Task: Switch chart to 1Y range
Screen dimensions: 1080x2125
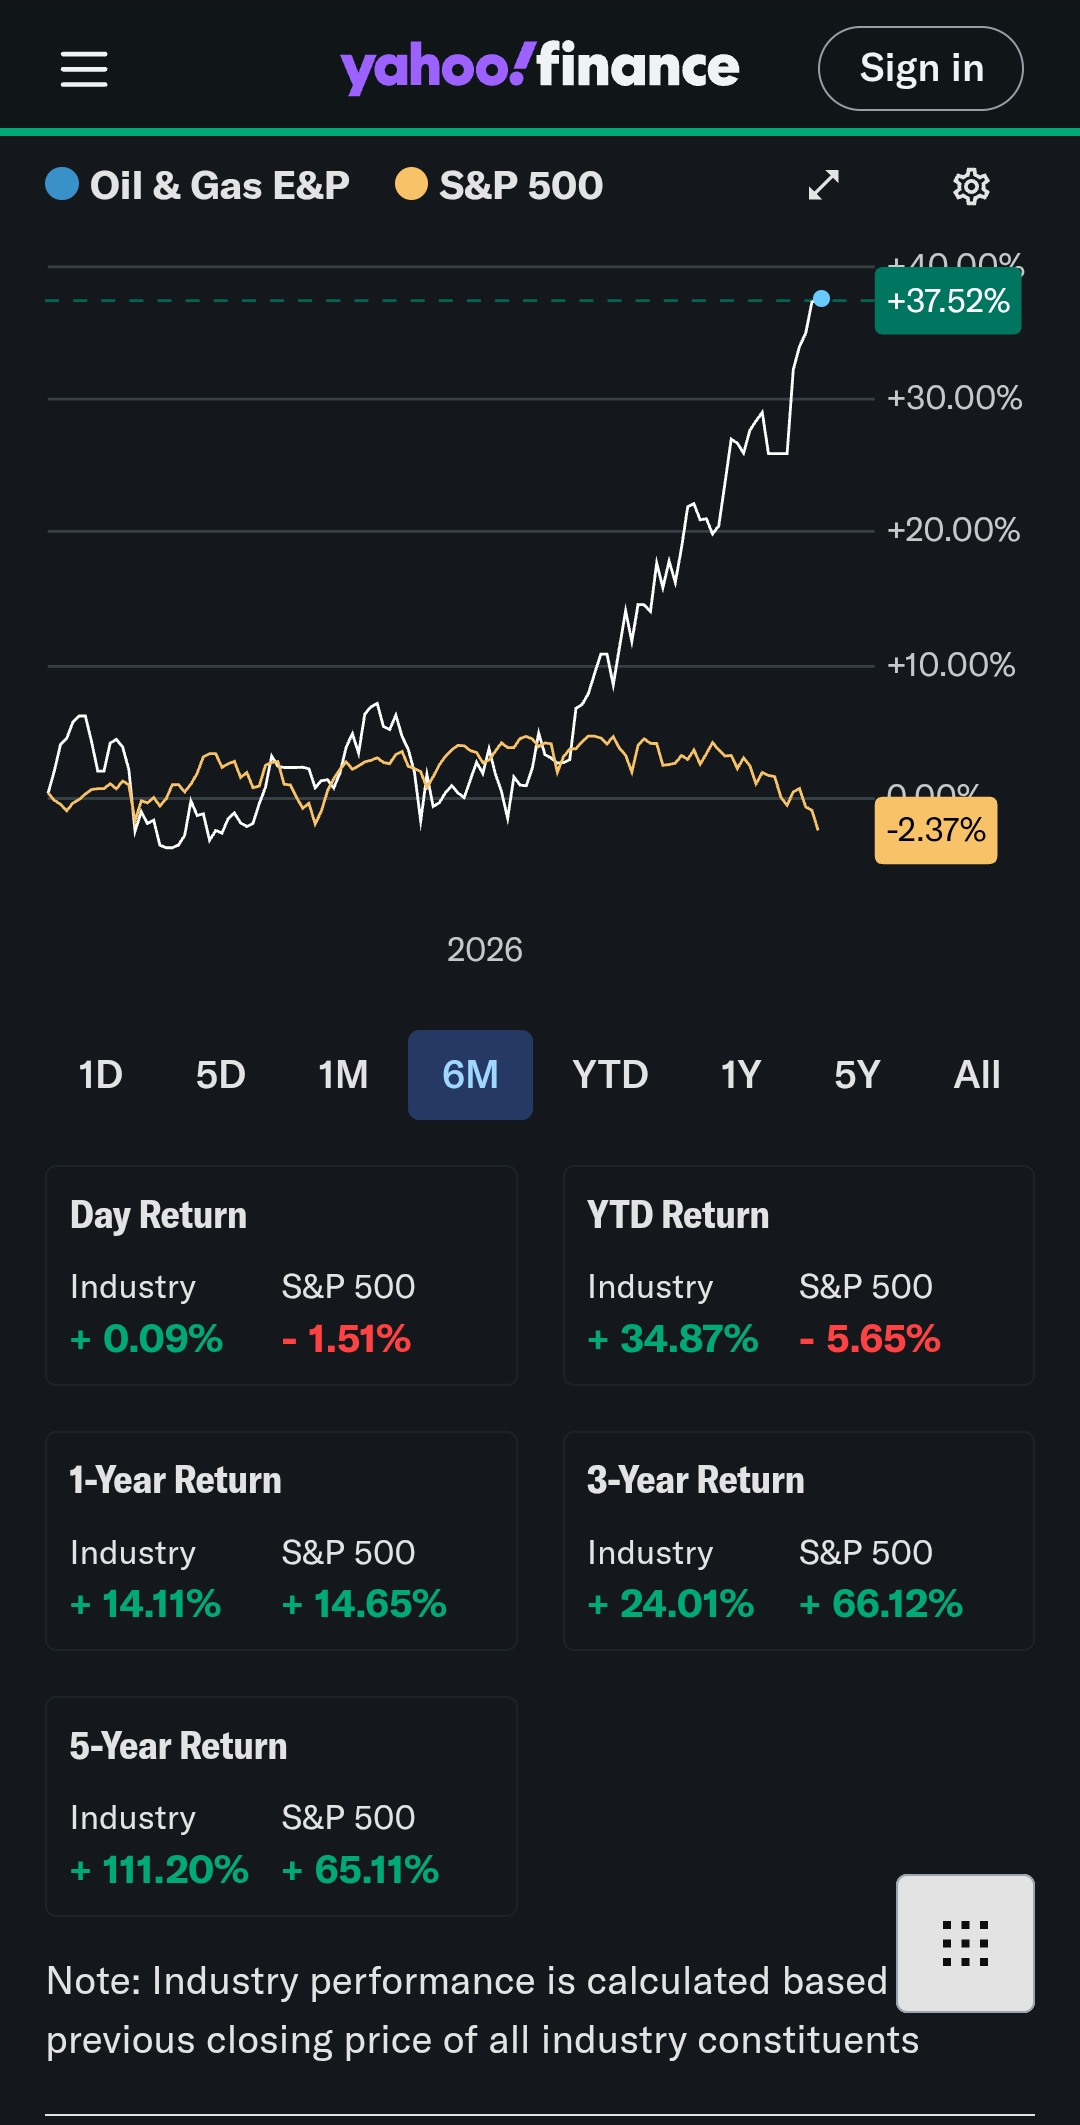Action: (x=741, y=1075)
